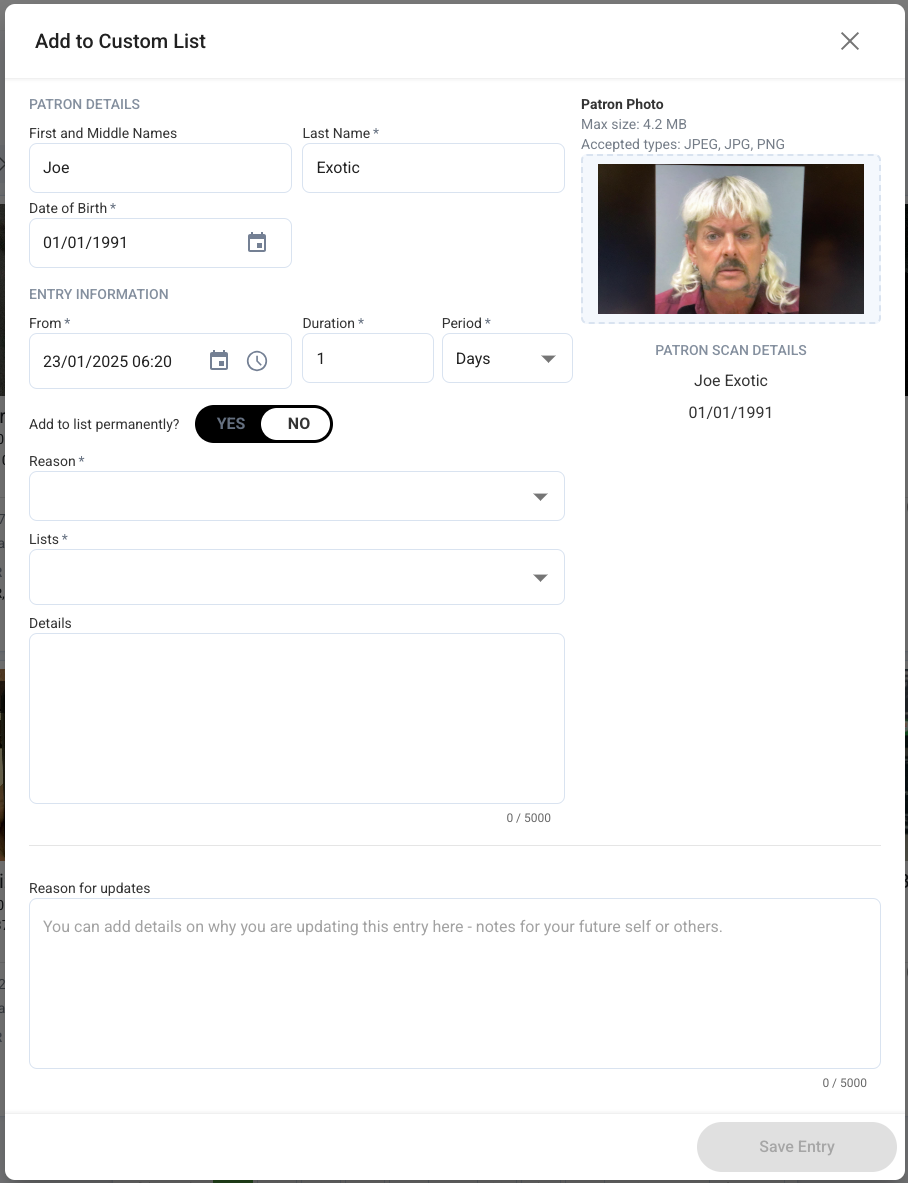Click the Reason field dropdown arrow
This screenshot has height=1183, width=908.
(540, 495)
